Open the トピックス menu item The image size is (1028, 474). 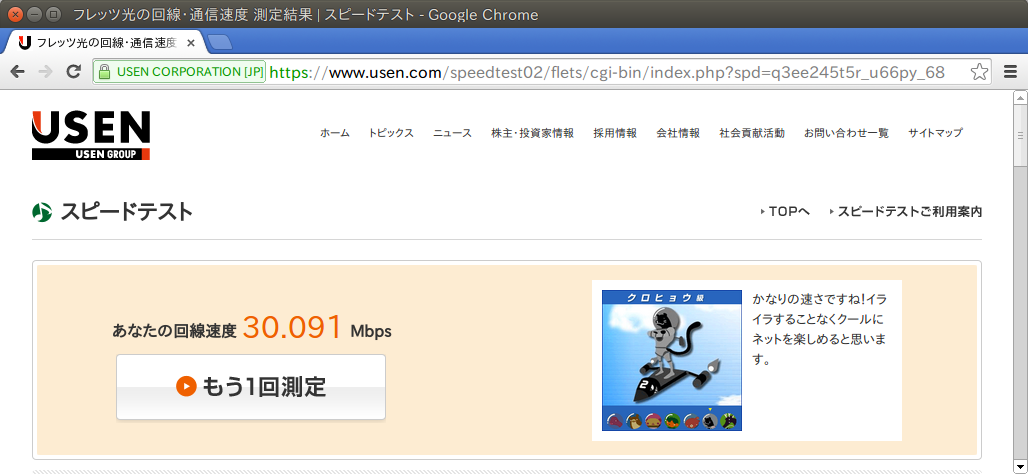(x=391, y=133)
